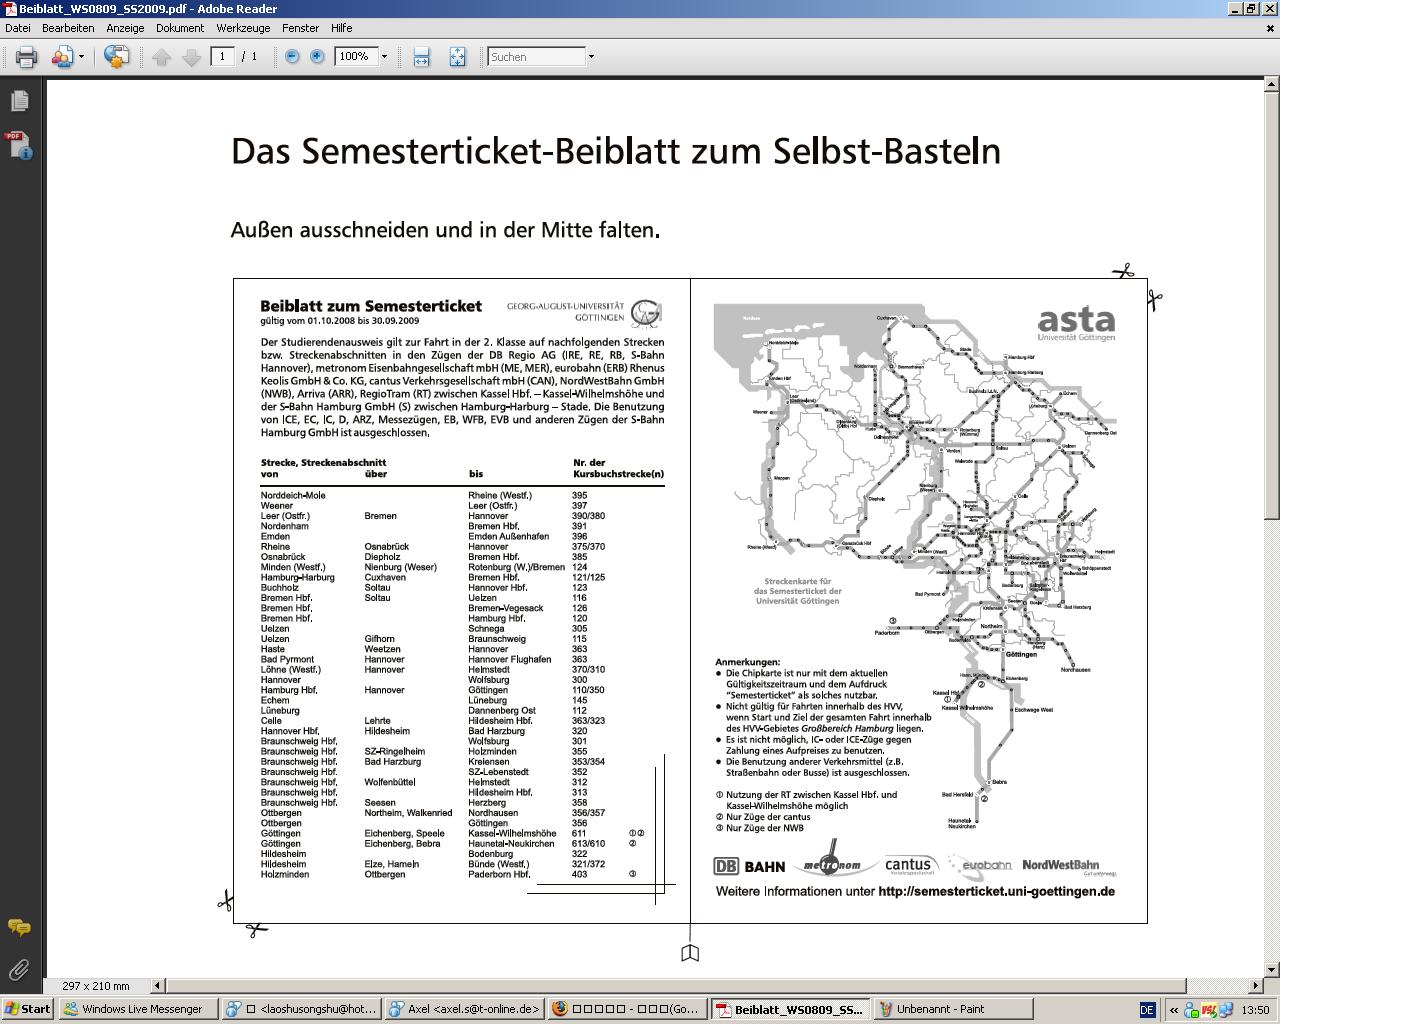Open the Fenster menu
The image size is (1402, 1024).
pos(300,28)
